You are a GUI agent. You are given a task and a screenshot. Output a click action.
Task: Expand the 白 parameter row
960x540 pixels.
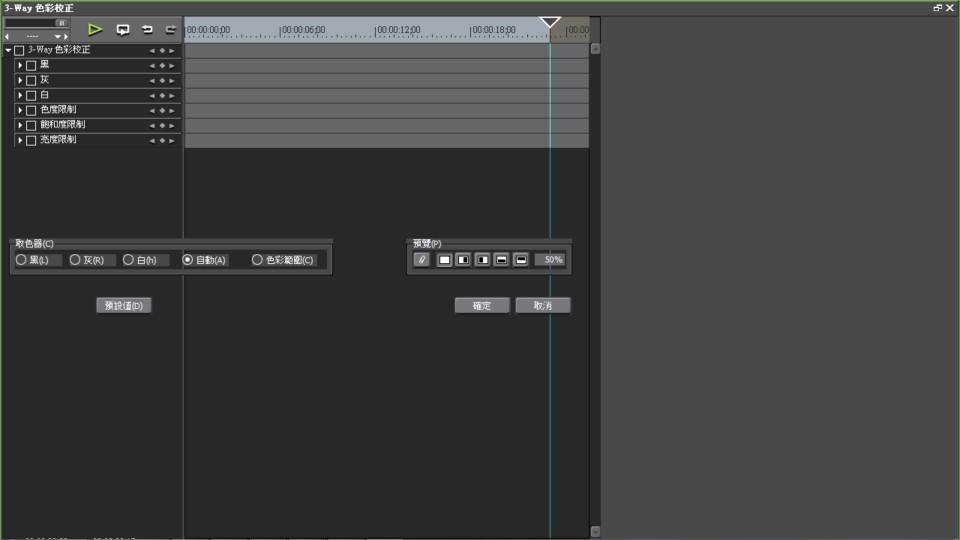coord(20,95)
